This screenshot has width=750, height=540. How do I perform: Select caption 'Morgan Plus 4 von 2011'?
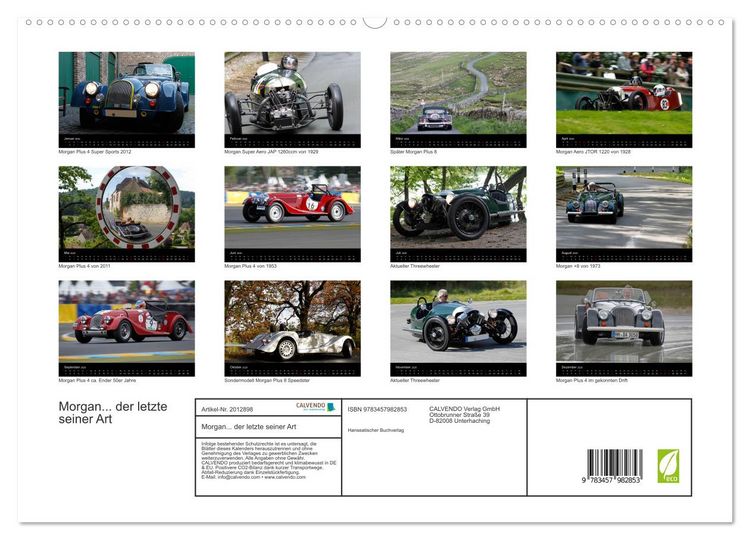[84, 266]
